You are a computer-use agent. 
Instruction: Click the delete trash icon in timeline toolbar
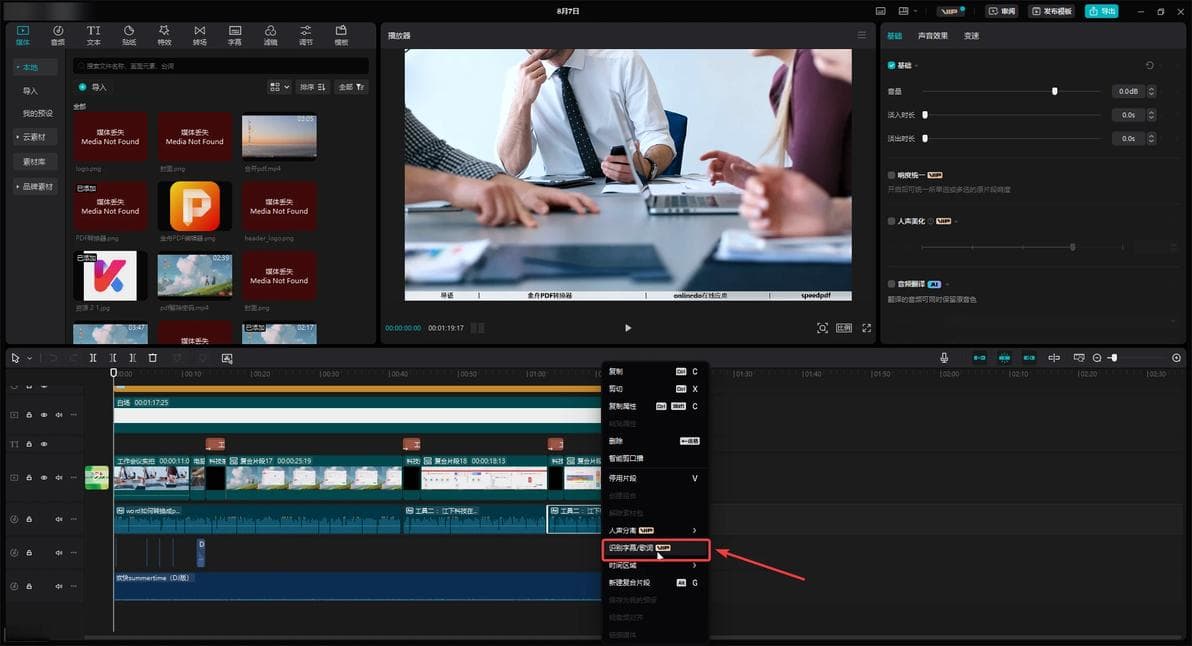(153, 358)
